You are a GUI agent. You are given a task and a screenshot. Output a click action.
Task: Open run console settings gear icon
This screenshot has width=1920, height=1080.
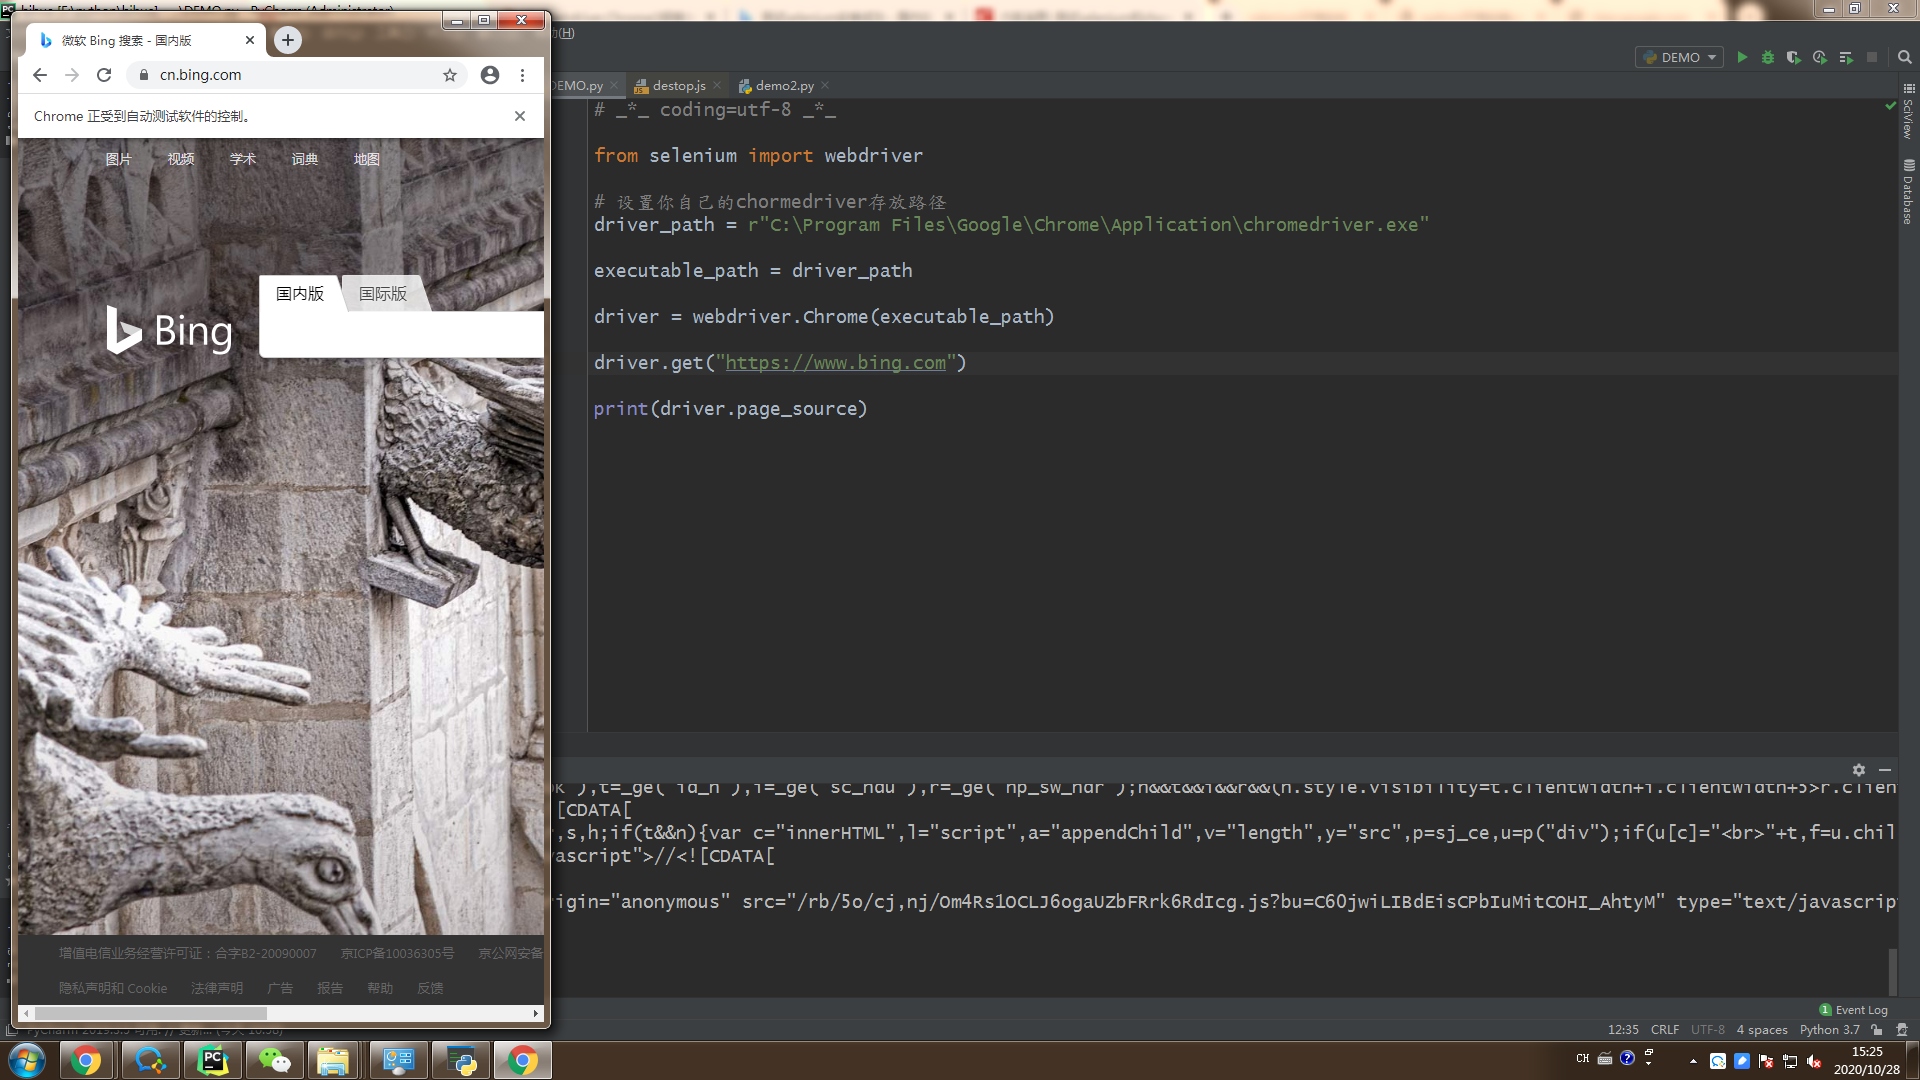coord(1858,770)
